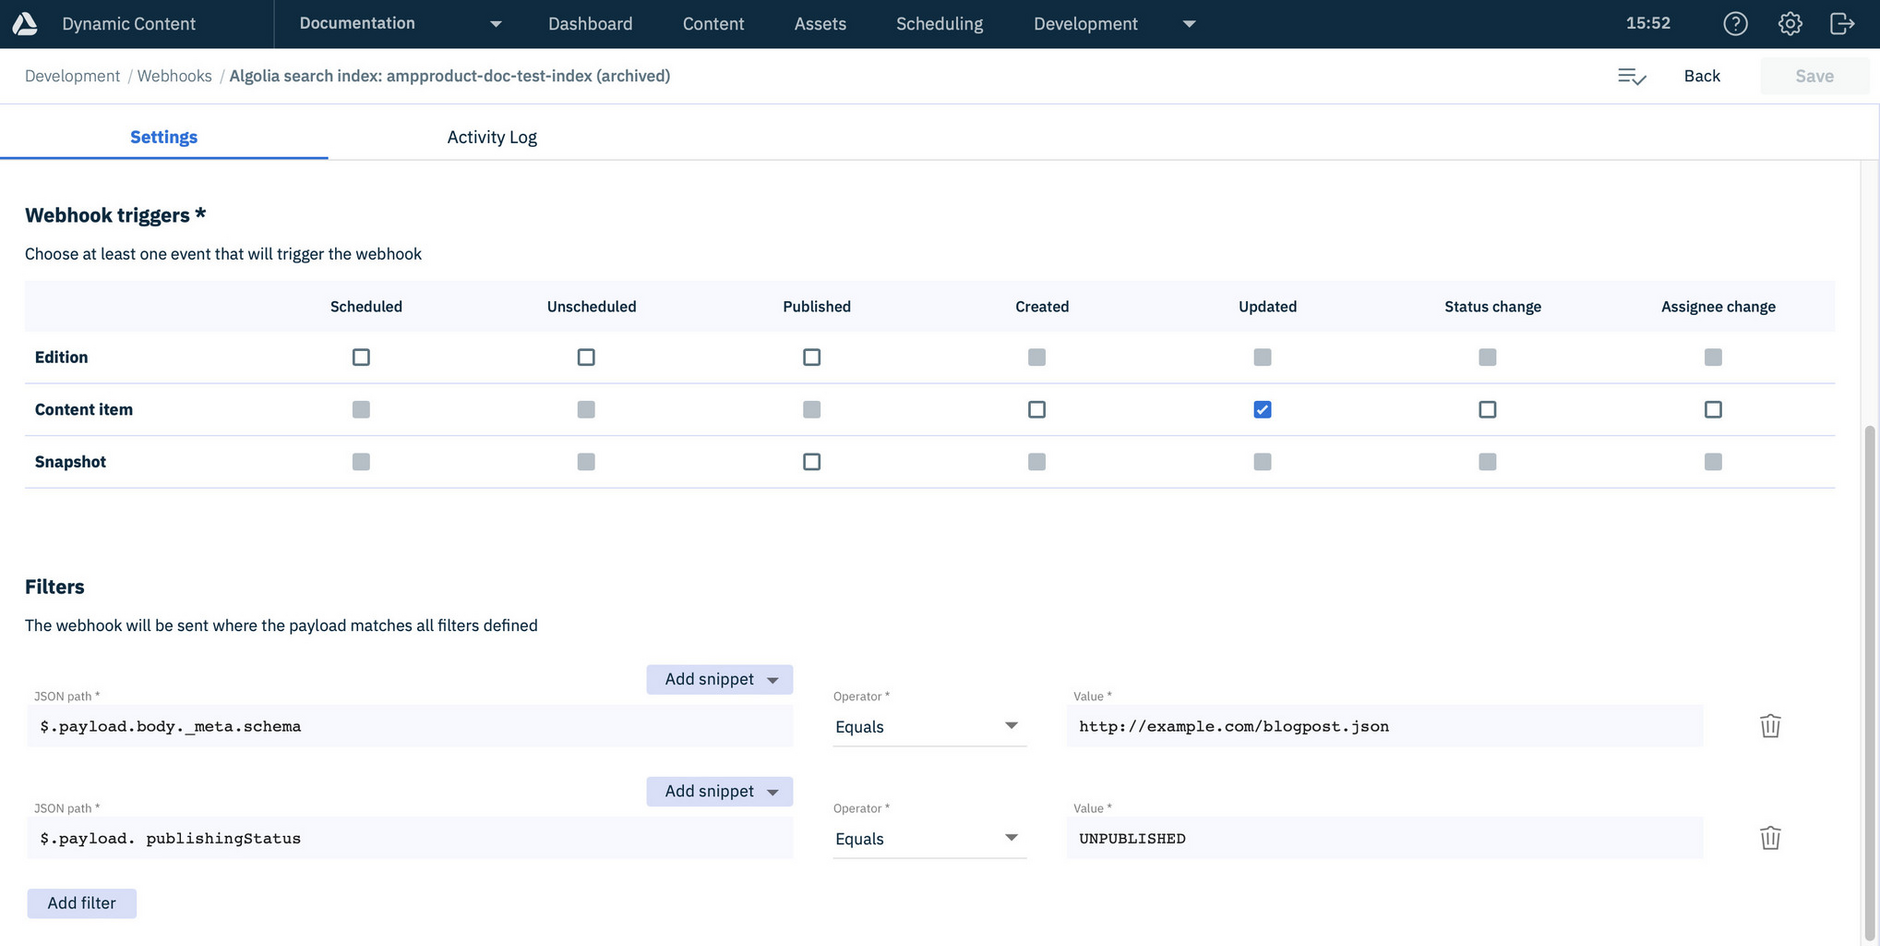The width and height of the screenshot is (1880, 946).
Task: Toggle Edition Published checkbox
Action: [x=812, y=357]
